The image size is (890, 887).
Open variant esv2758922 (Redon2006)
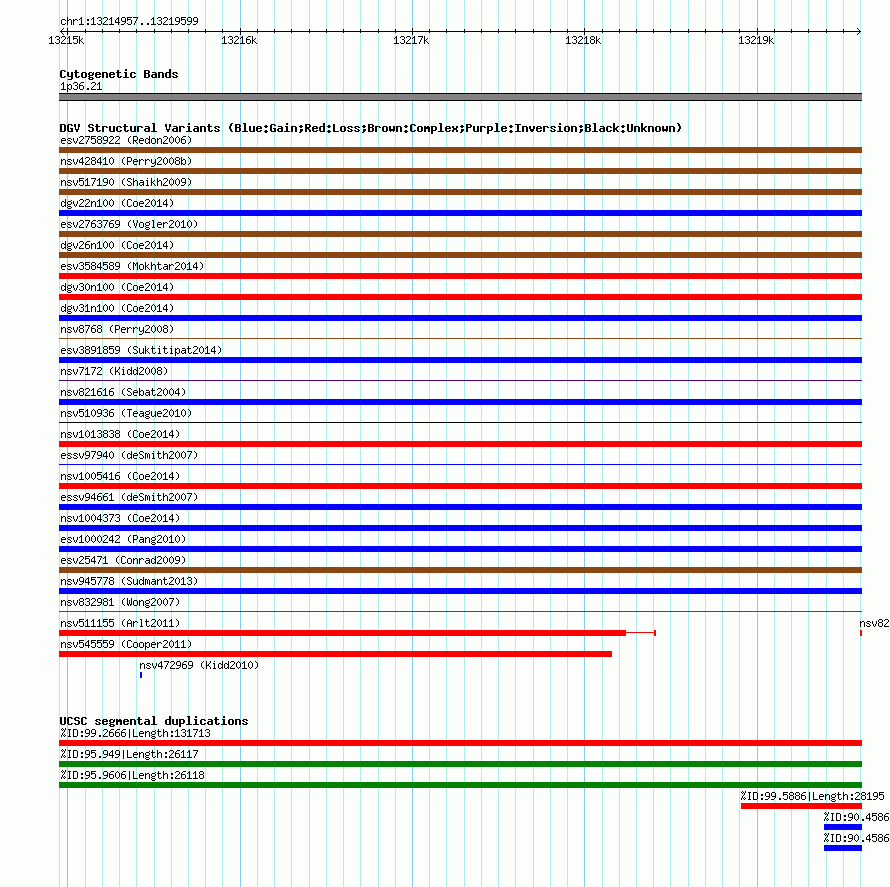tap(126, 140)
